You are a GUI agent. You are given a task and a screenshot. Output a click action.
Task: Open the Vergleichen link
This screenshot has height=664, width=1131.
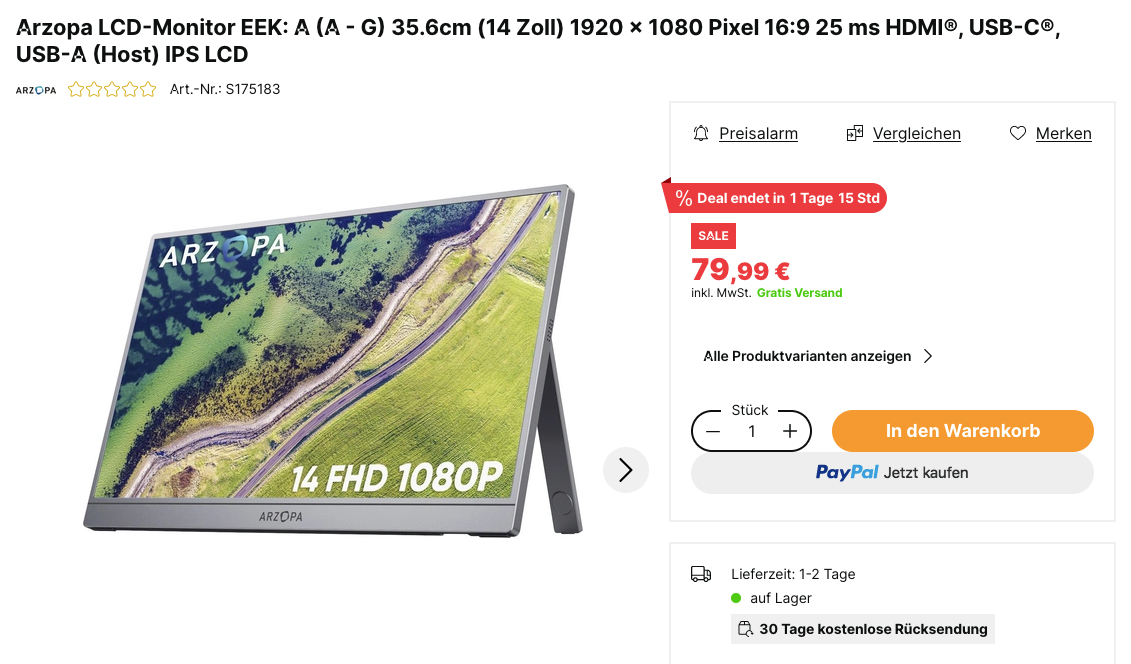(x=916, y=134)
